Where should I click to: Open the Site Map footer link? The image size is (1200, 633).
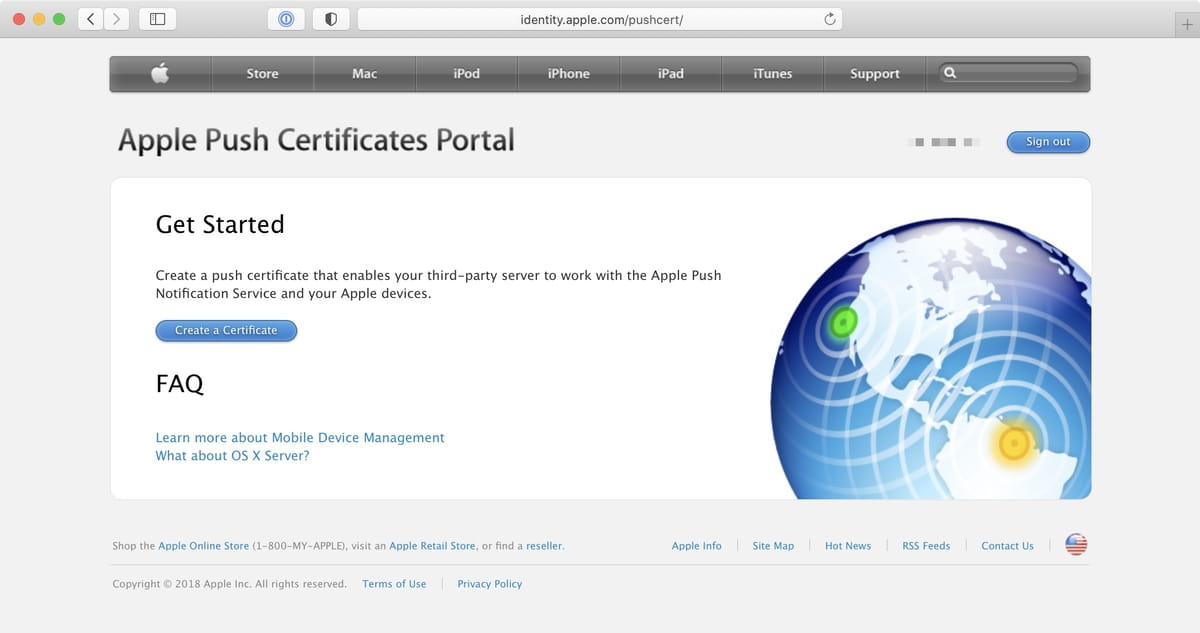[x=773, y=546]
